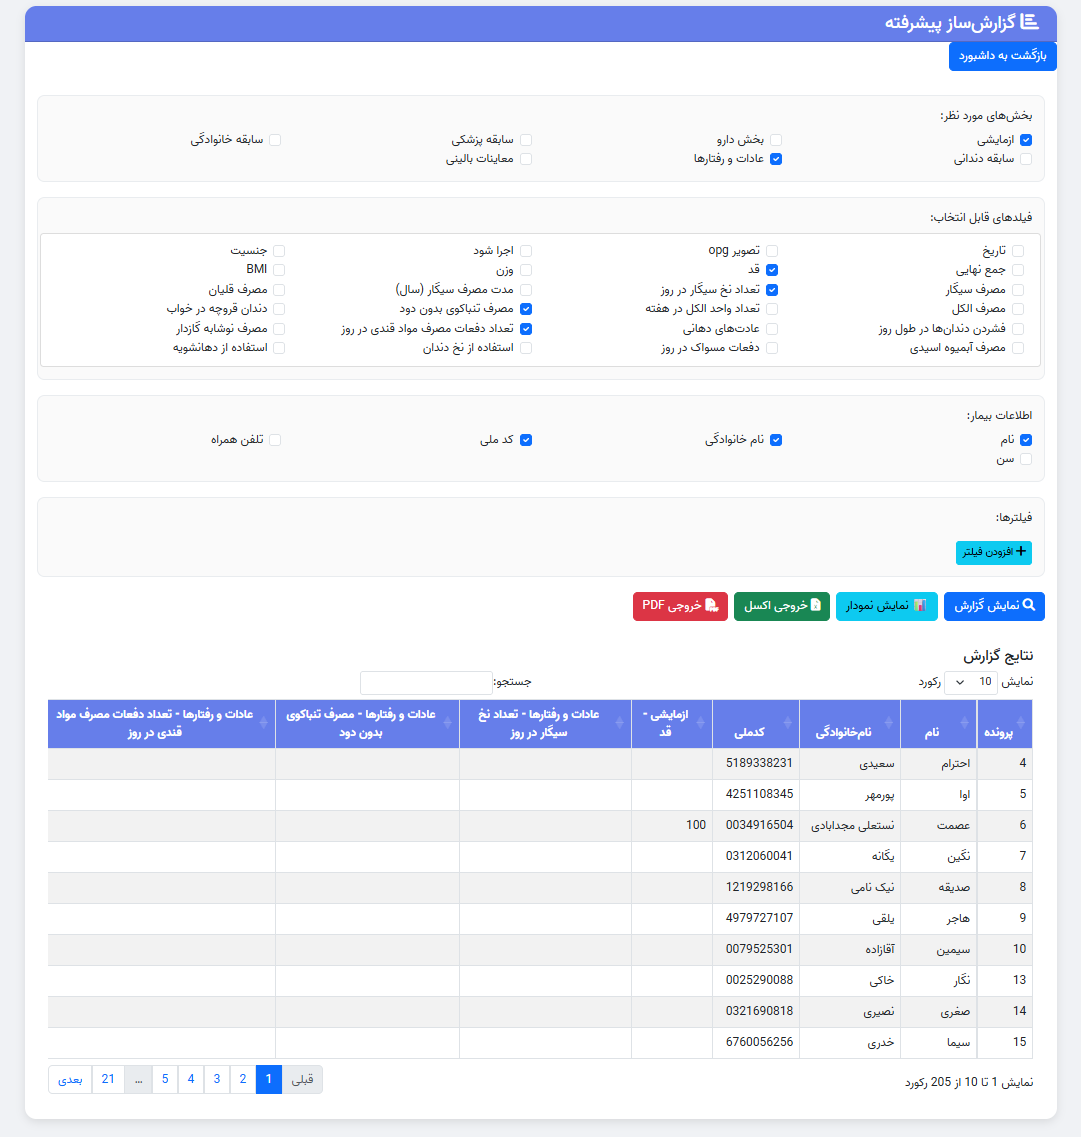The height and width of the screenshot is (1137, 1081).
Task: Go to results page 3
Action: click(217, 1079)
